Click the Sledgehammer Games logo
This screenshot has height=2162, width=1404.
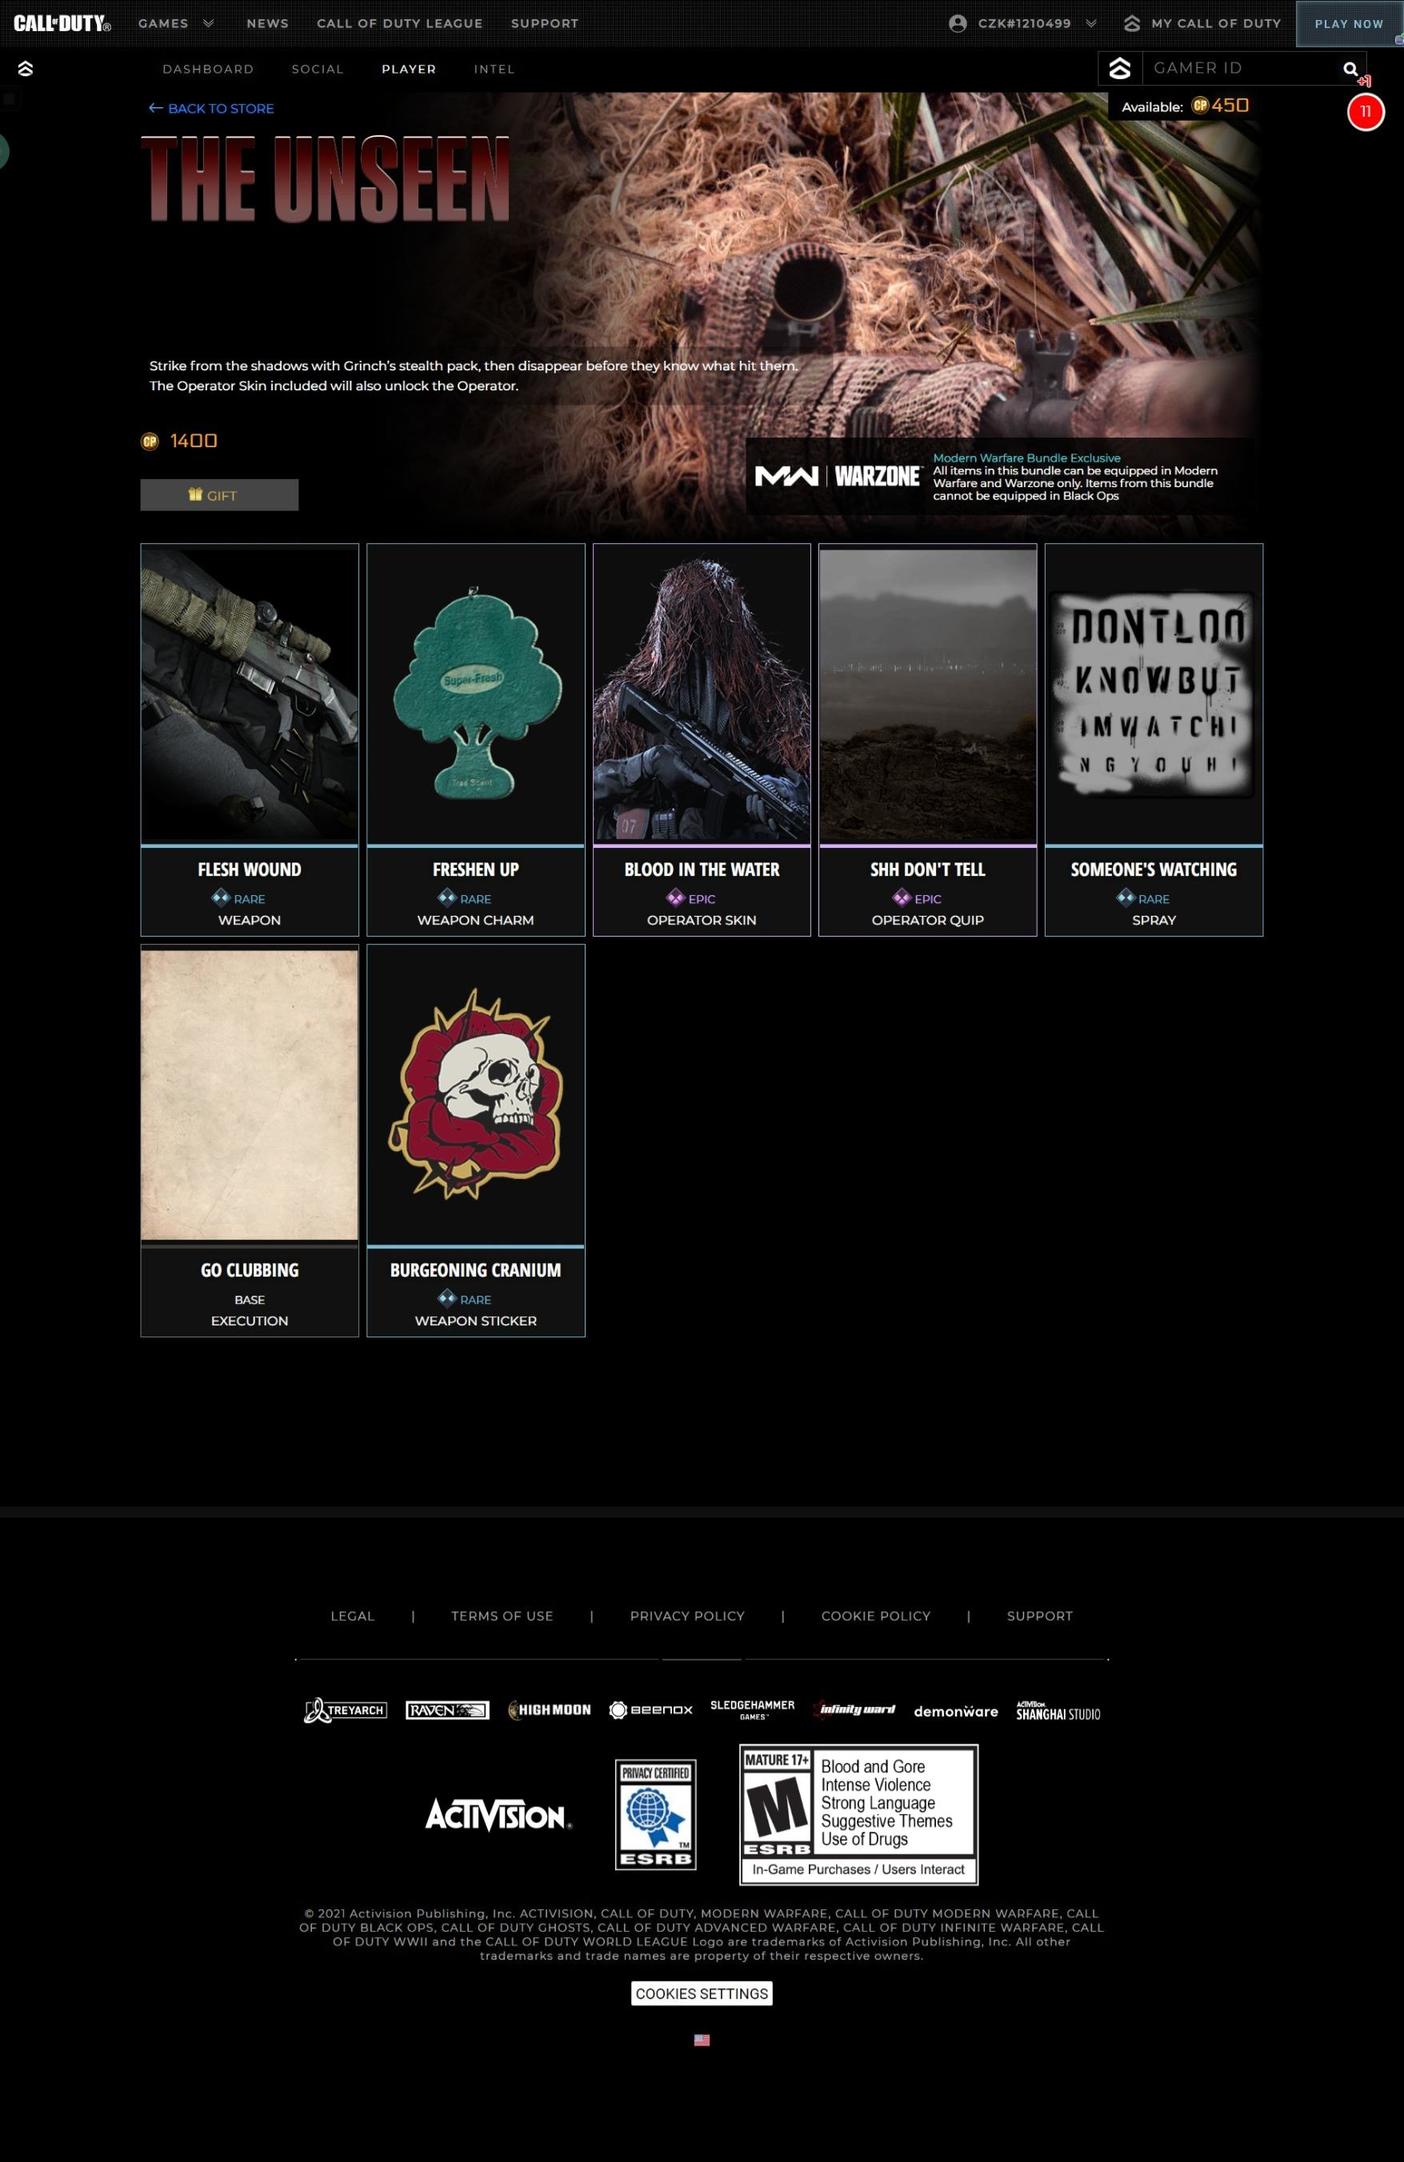[752, 1710]
